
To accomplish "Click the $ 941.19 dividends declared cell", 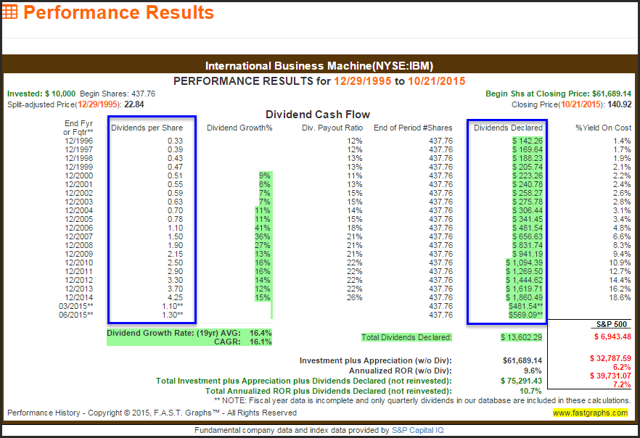I will click(528, 254).
